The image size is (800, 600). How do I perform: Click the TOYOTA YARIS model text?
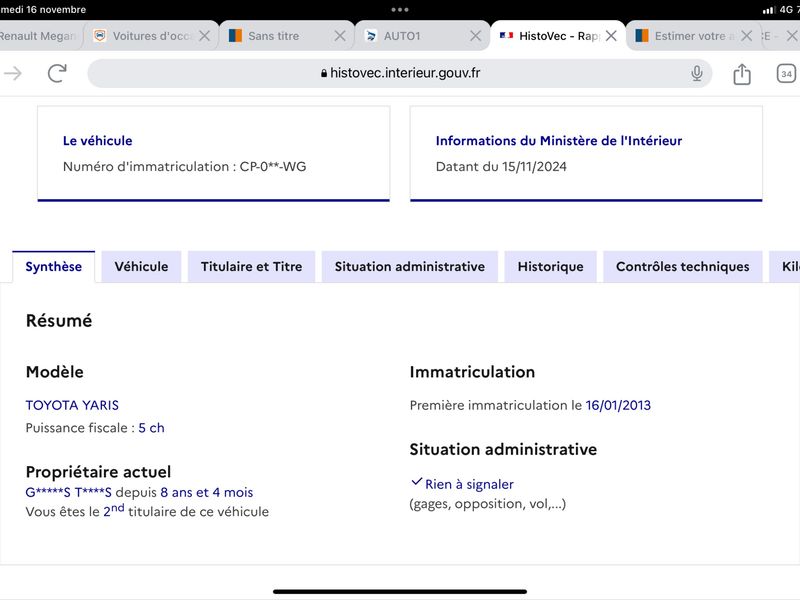pyautogui.click(x=72, y=405)
